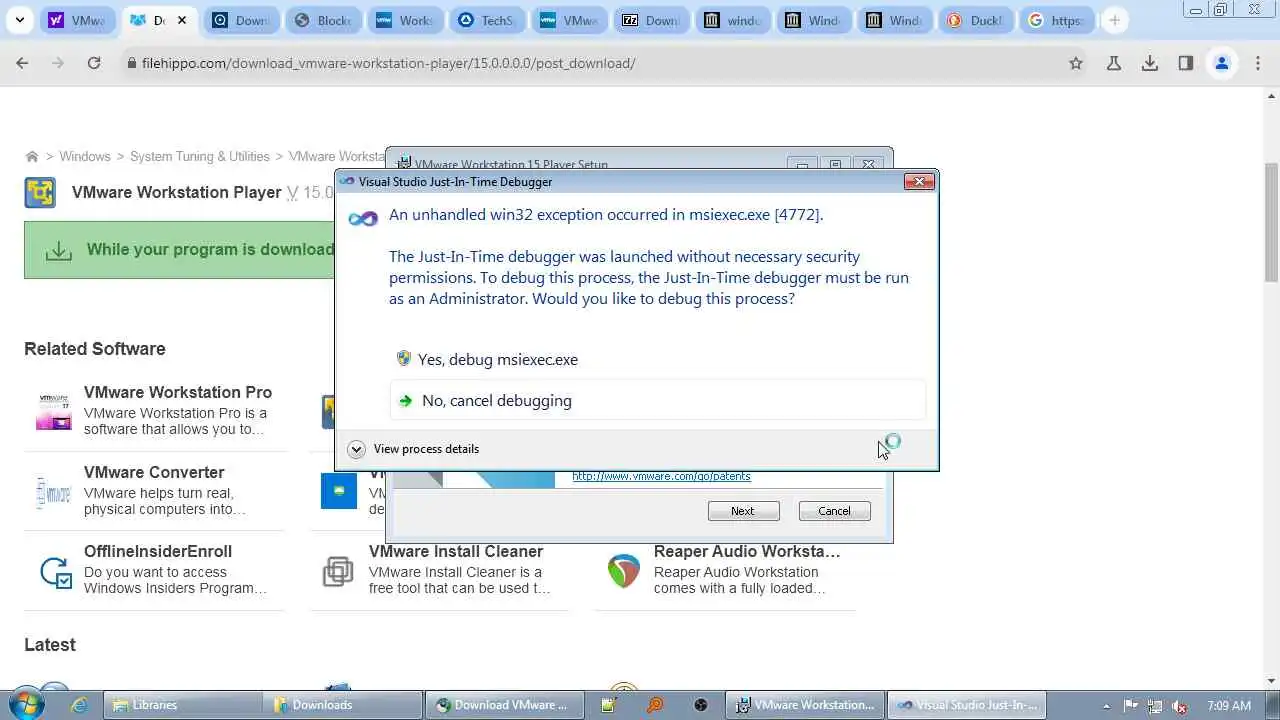The width and height of the screenshot is (1280, 720).
Task: Click the Notepad++ taskbar icon
Action: (x=609, y=705)
